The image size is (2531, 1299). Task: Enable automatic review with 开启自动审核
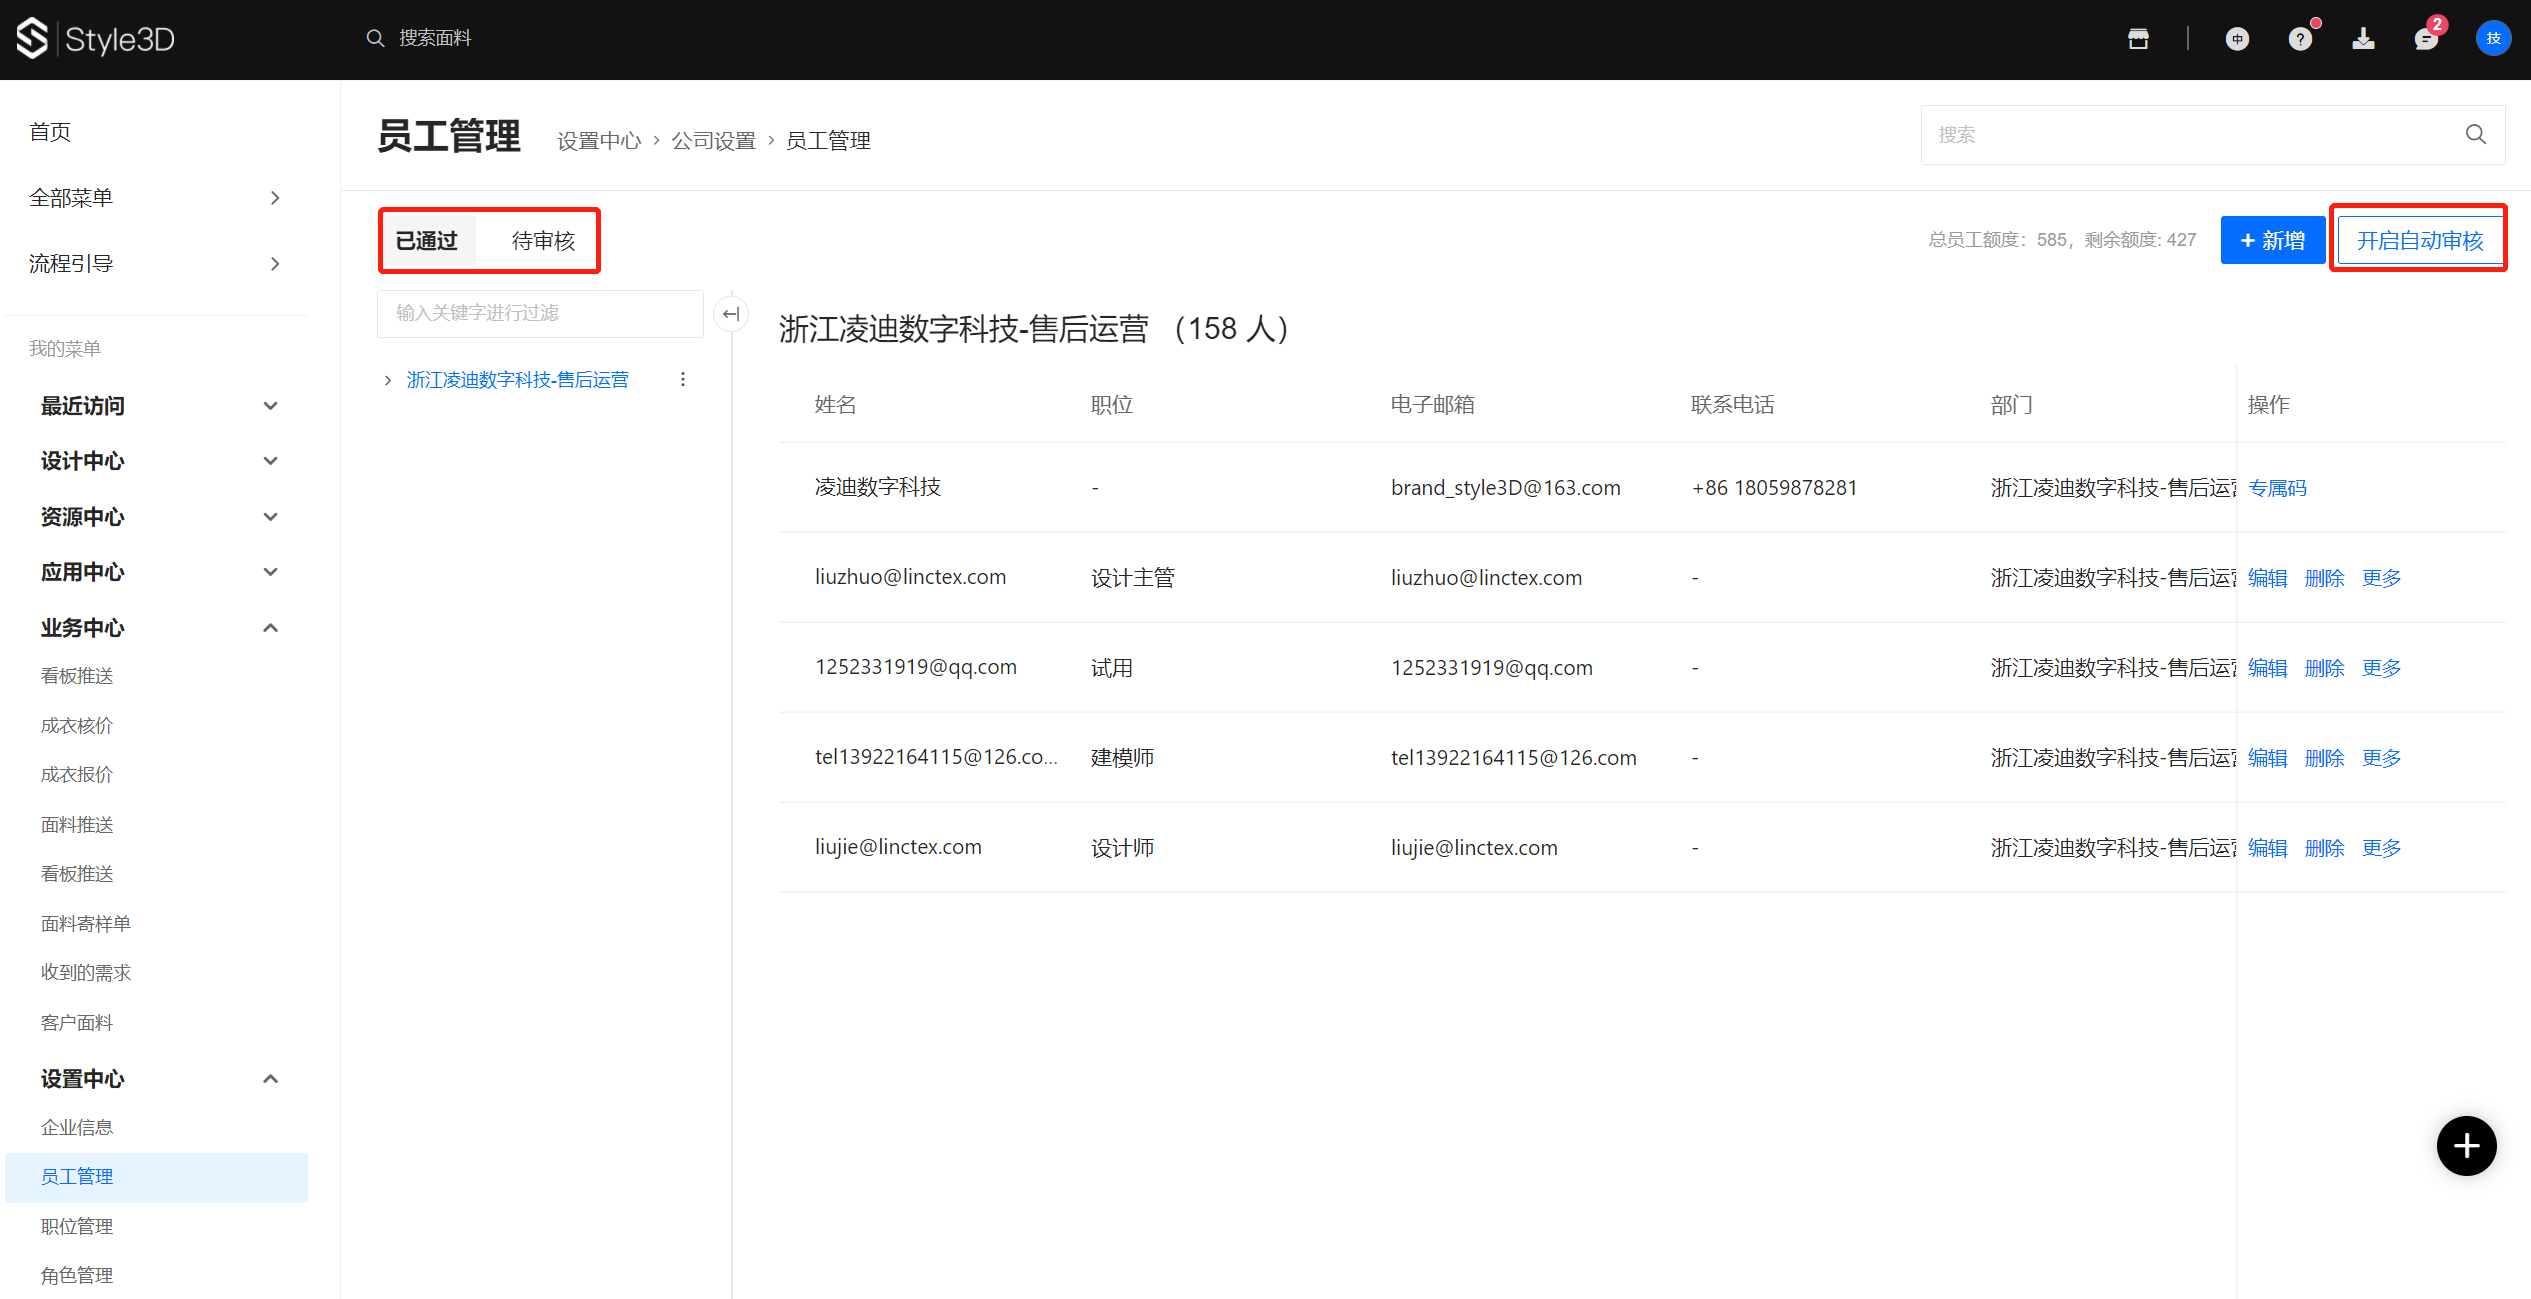[x=2419, y=241]
